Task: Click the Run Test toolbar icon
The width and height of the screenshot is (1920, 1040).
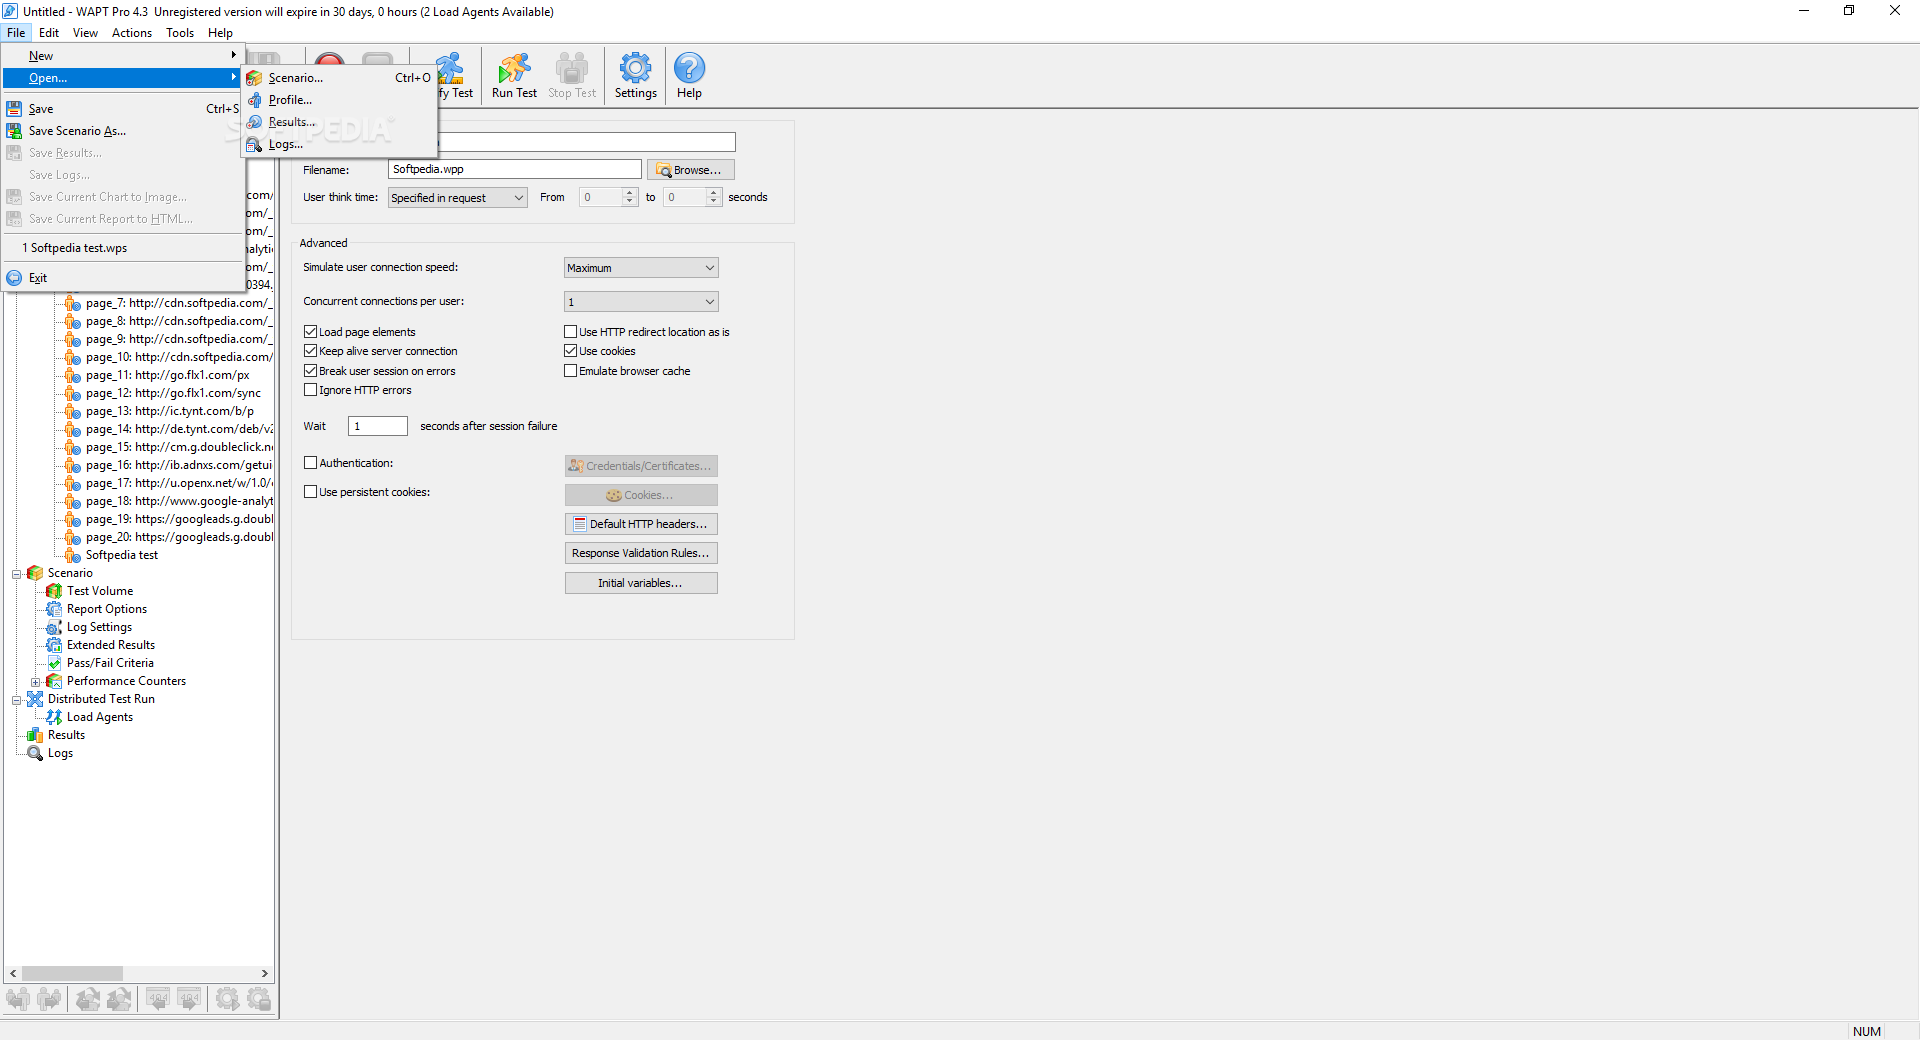Action: click(514, 75)
